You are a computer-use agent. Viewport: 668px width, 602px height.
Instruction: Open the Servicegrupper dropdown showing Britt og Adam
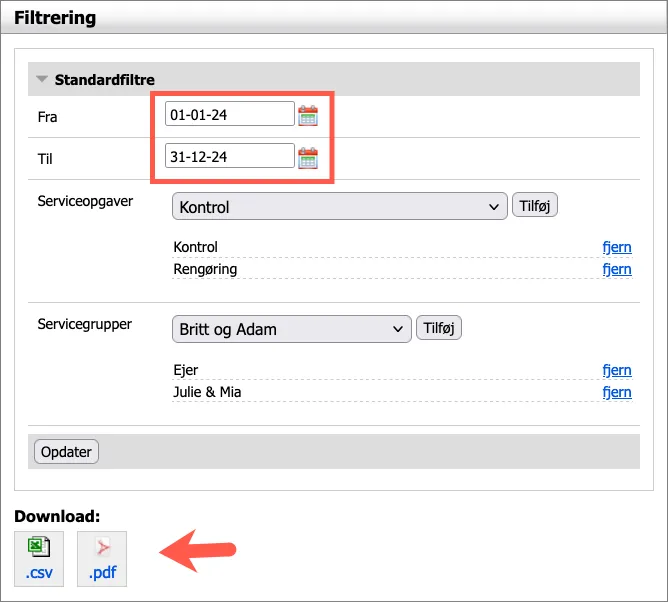pyautogui.click(x=291, y=329)
